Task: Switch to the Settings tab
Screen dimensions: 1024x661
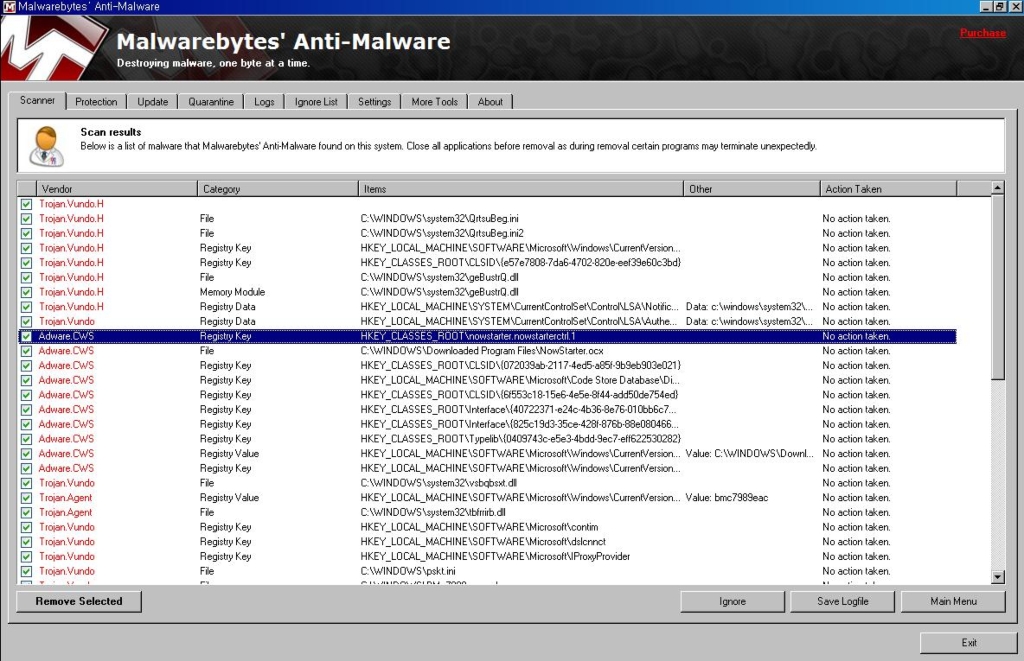Action: [374, 102]
